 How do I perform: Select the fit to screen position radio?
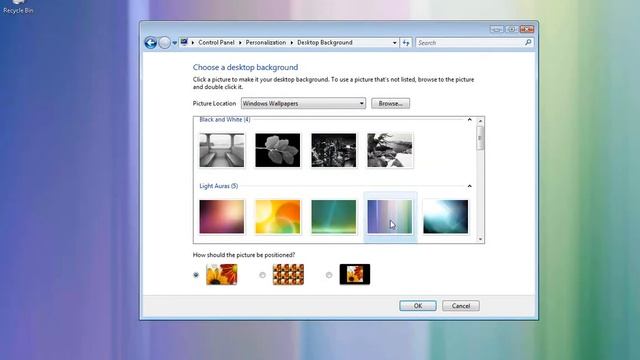point(196,275)
